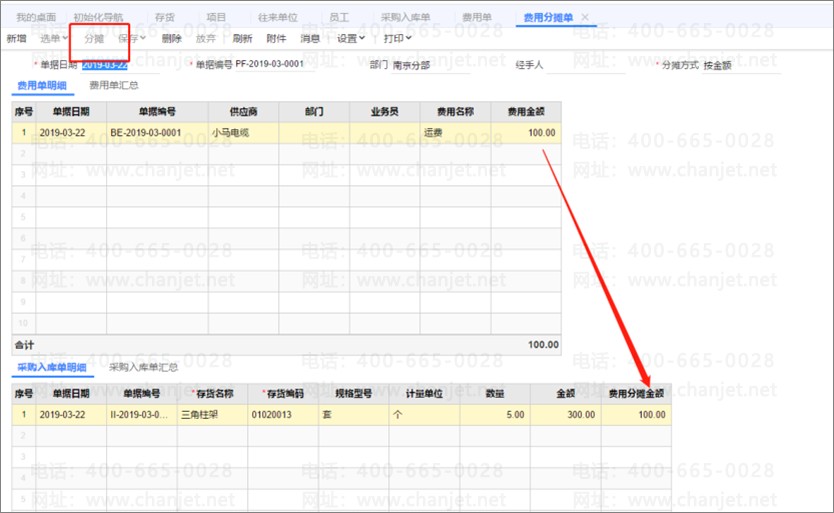This screenshot has height=513, width=834.
Task: Click the 消息 toolbar button
Action: pos(310,39)
